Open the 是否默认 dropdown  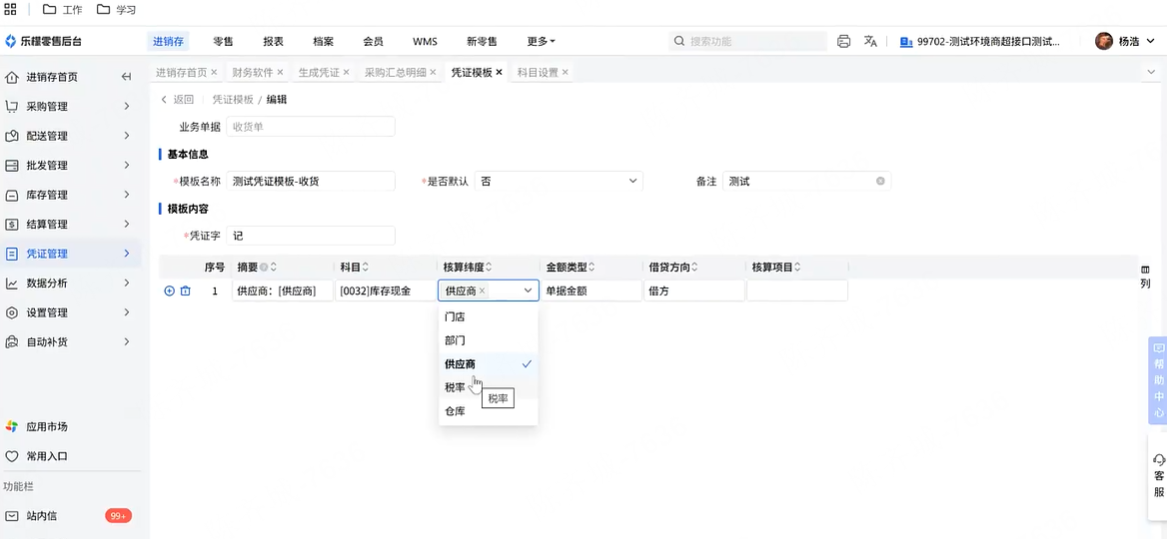tap(558, 181)
